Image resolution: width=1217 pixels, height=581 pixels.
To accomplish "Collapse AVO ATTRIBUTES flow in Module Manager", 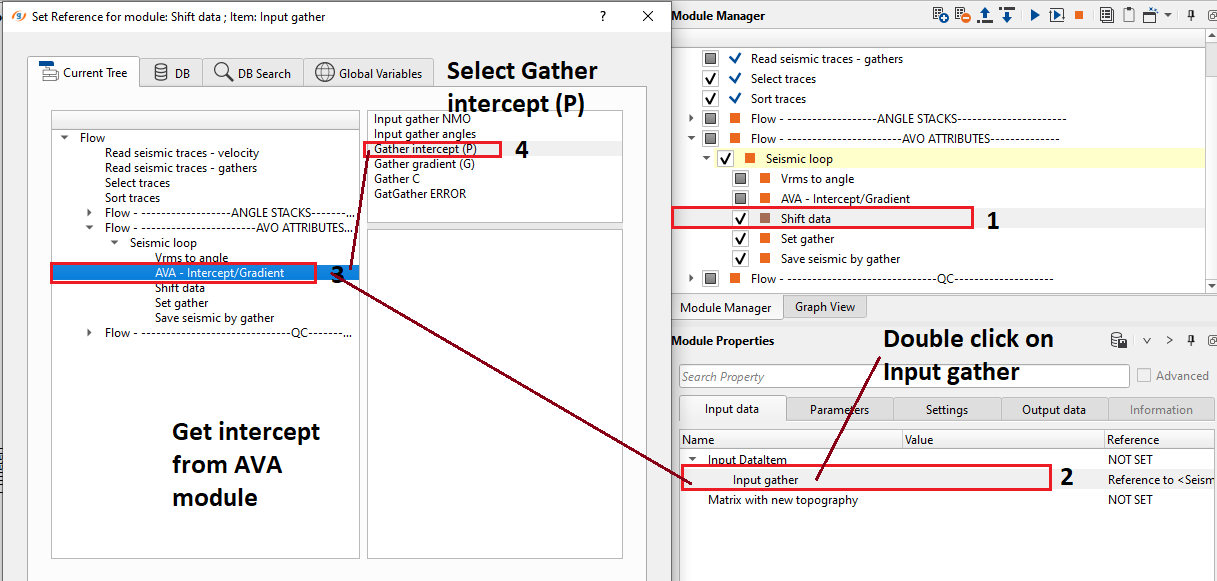I will tap(691, 139).
